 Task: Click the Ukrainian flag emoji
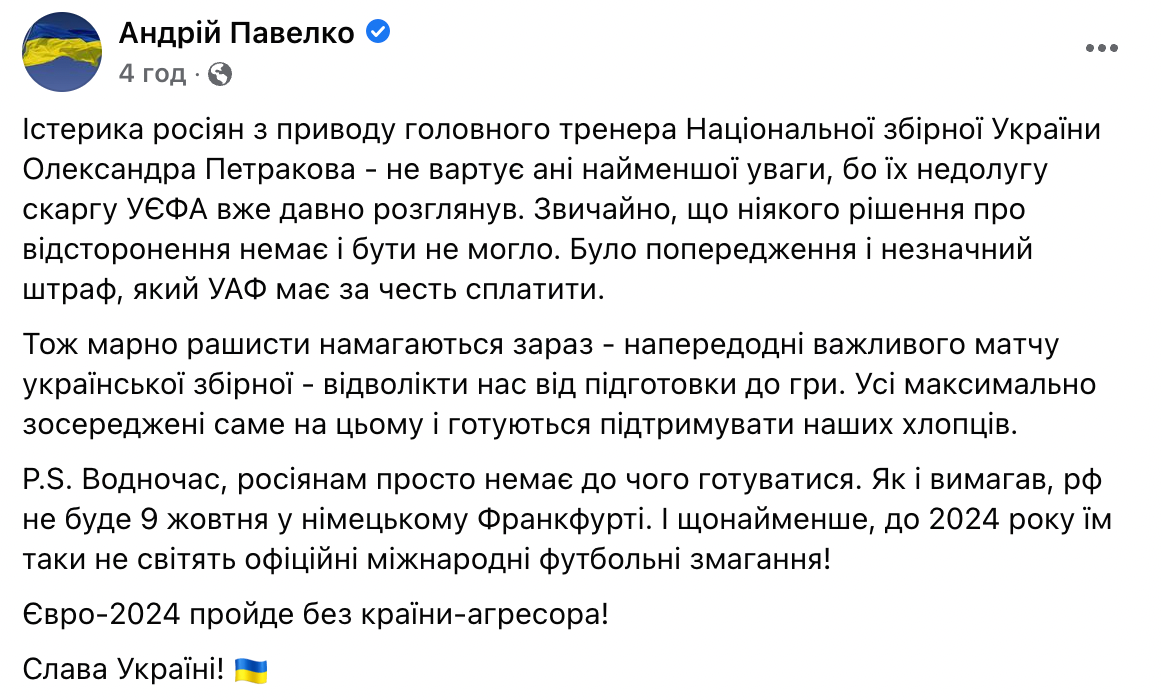tap(250, 670)
